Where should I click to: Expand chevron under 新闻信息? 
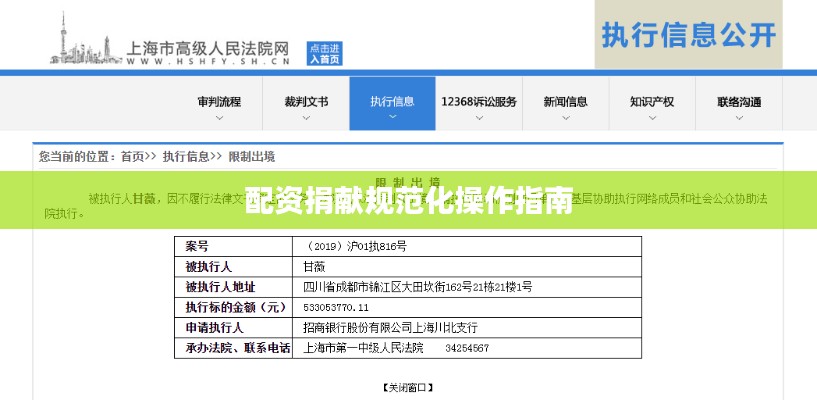566,118
